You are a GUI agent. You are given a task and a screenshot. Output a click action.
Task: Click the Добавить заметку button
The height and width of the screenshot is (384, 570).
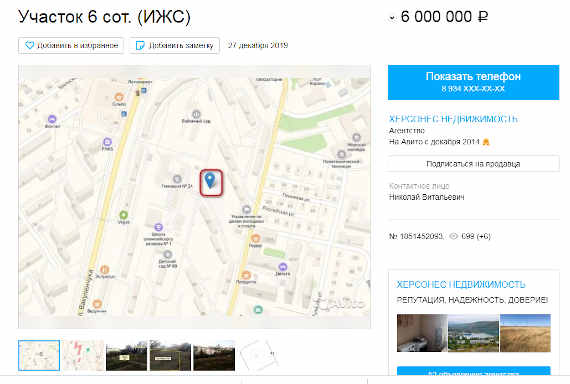click(174, 45)
